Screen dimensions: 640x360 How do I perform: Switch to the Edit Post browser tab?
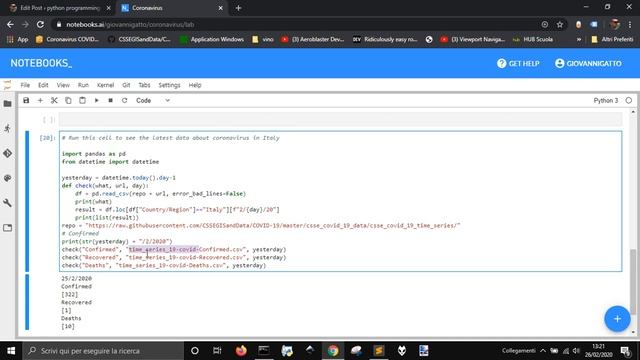(x=60, y=8)
